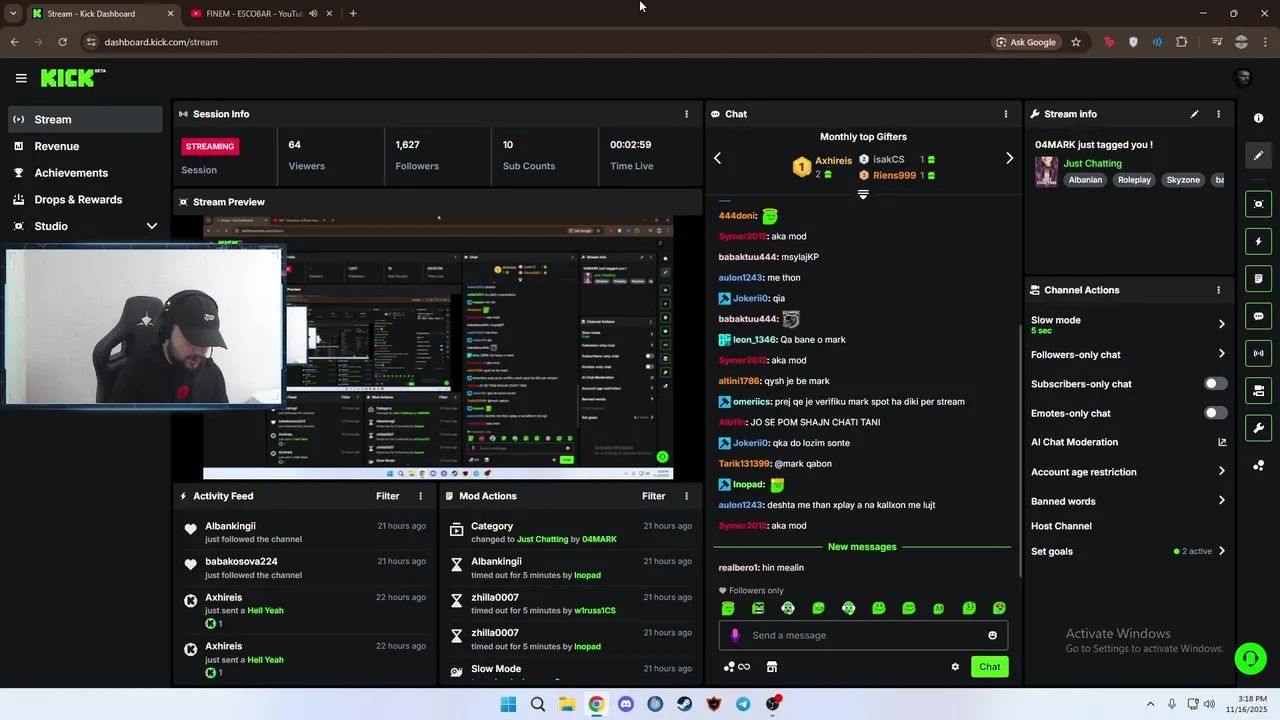The image size is (1280, 720).
Task: Click the Kick logo in the header
Action: 72,78
